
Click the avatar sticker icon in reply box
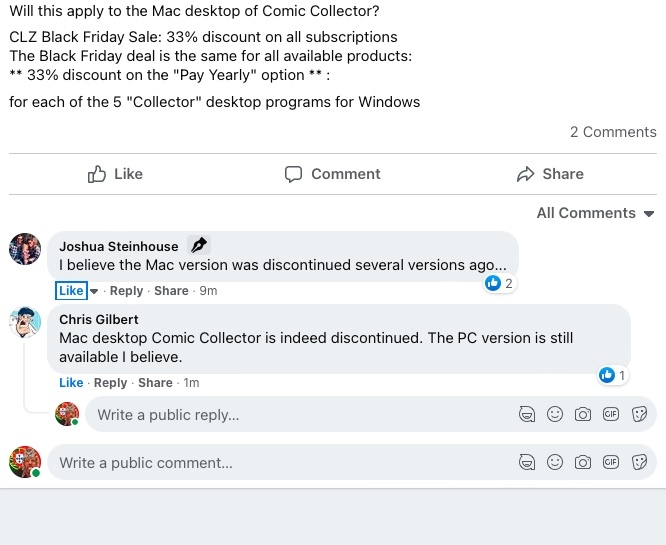click(x=527, y=414)
